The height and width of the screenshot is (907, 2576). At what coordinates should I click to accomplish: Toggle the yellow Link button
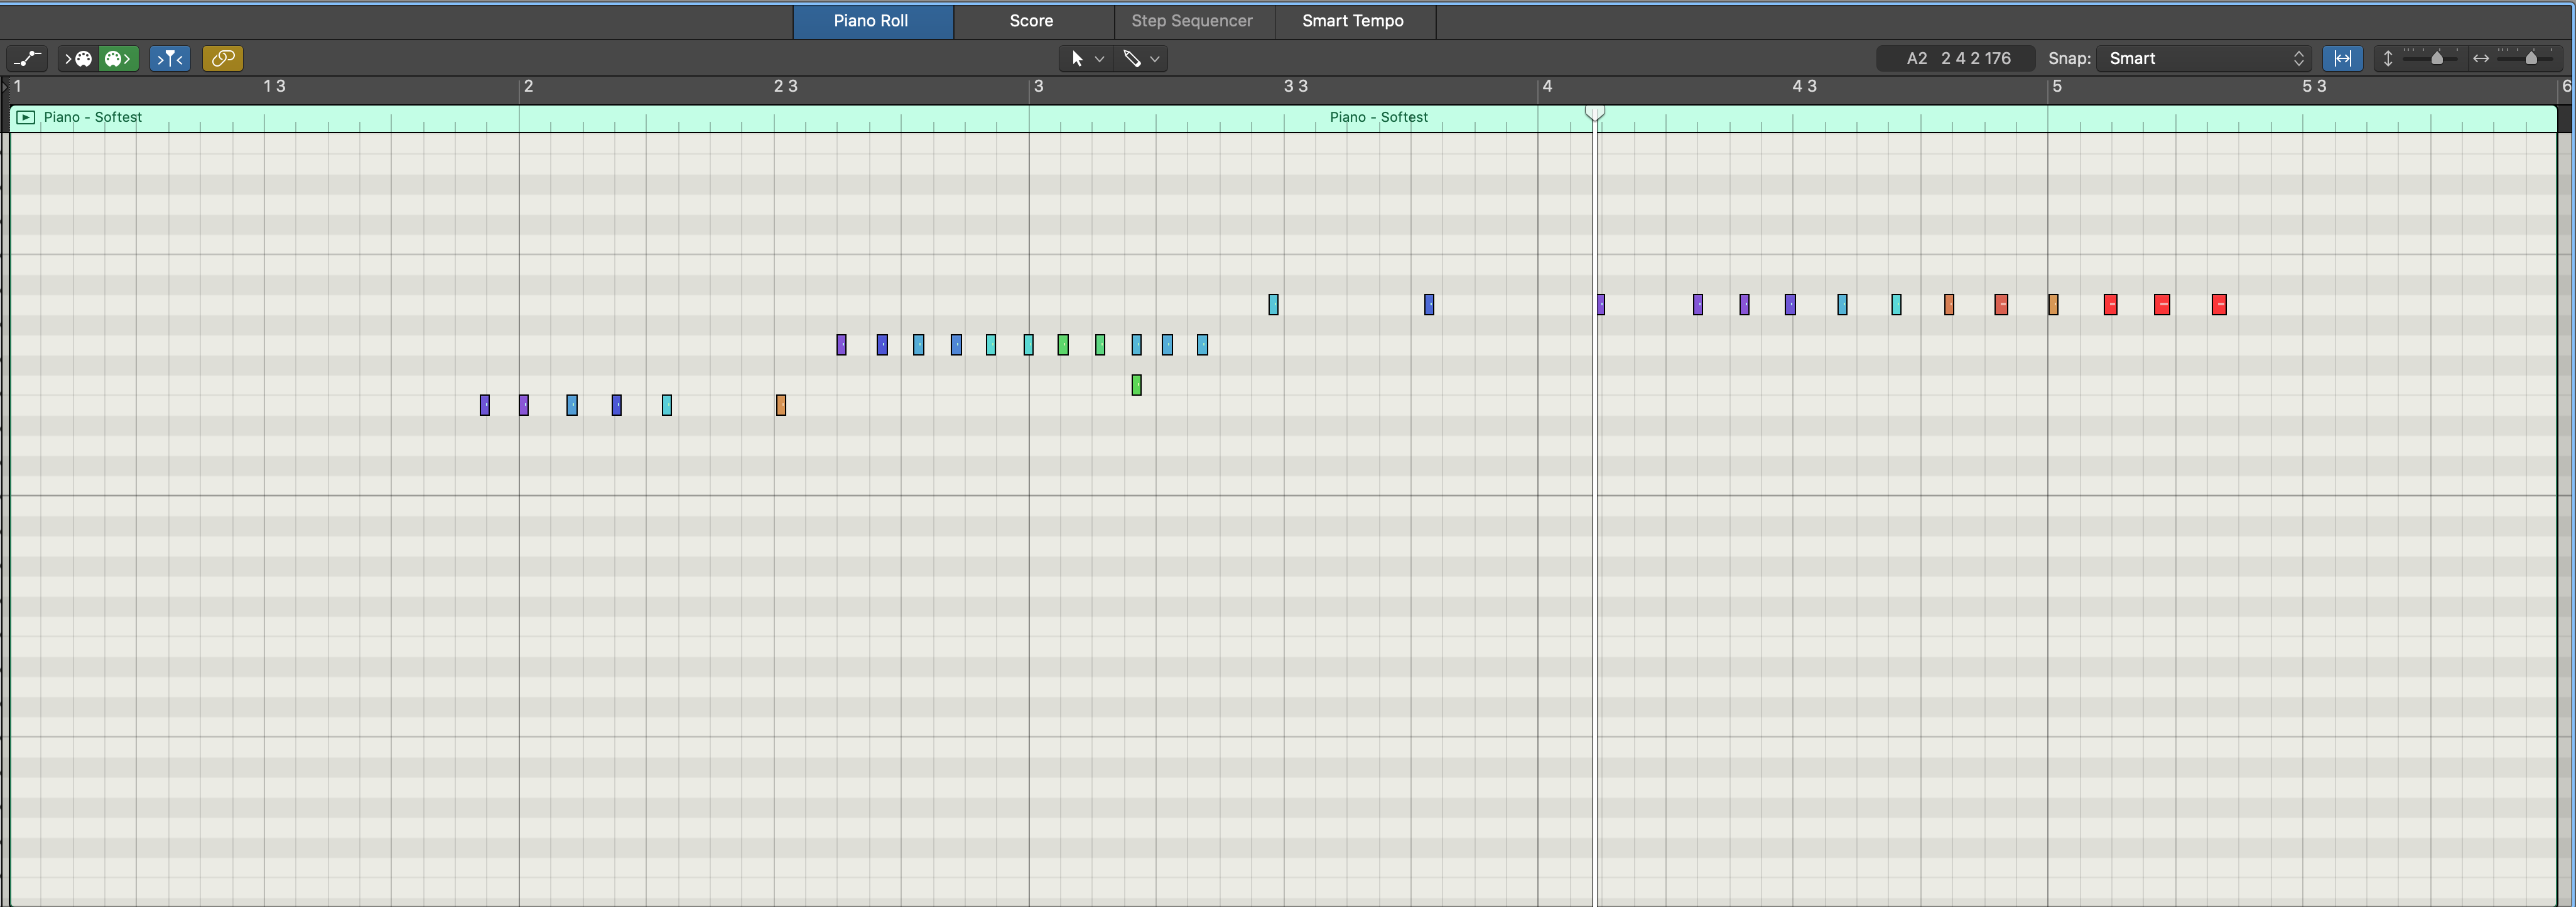pyautogui.click(x=222, y=58)
